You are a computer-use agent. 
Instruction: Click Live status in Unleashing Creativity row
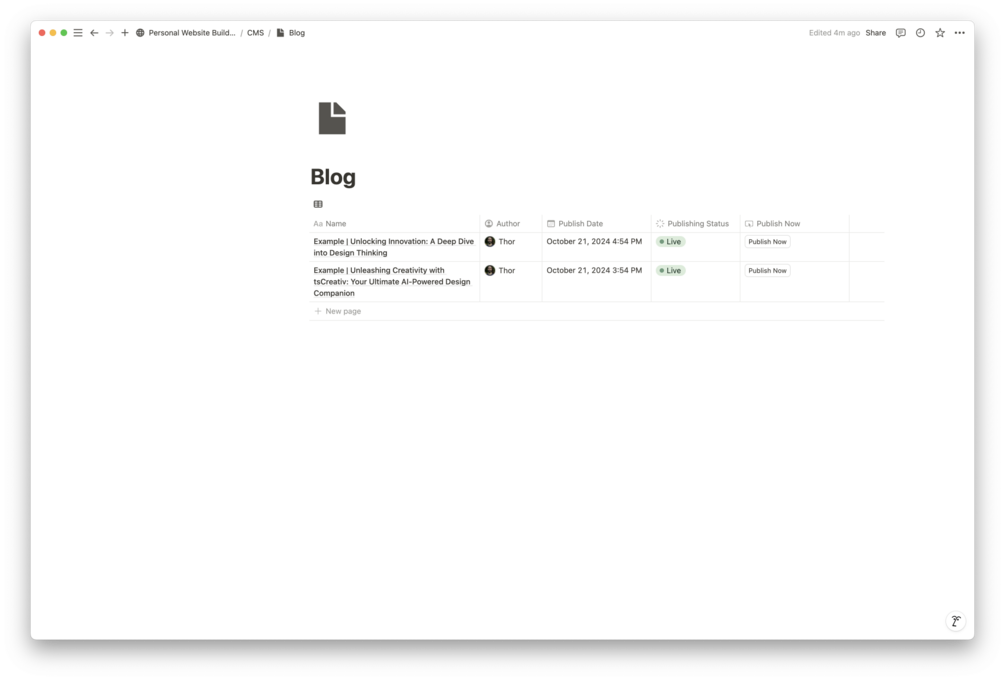point(670,270)
